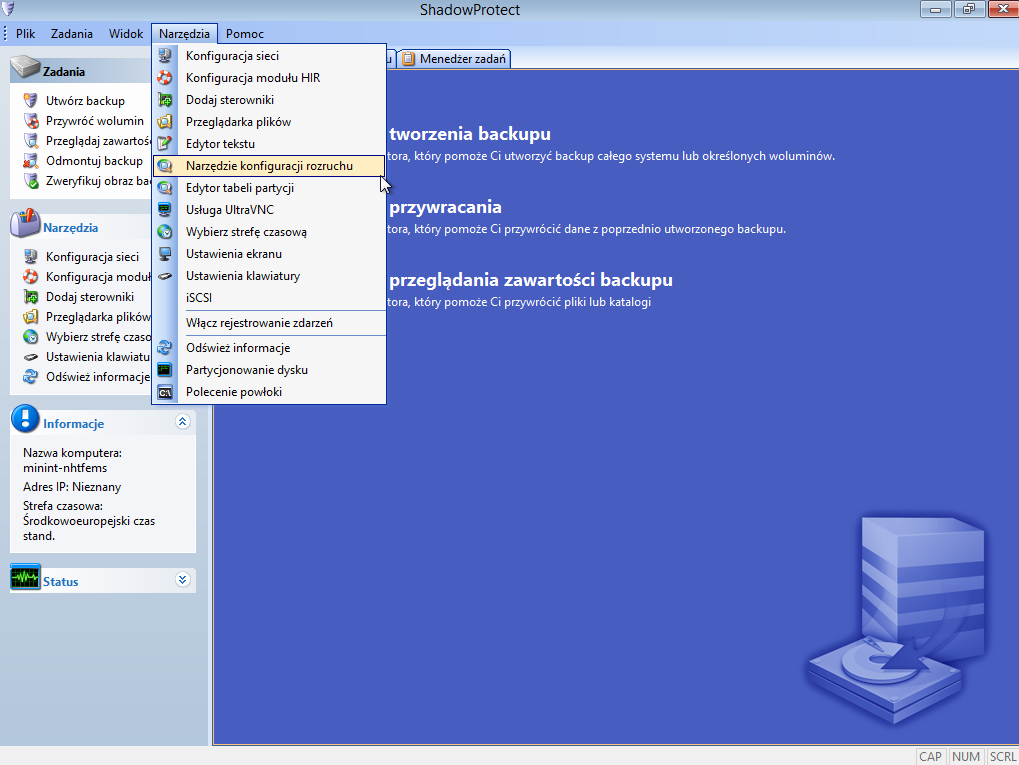
Task: Click Utwórz backup link in Zadania panel
Action: pos(85,101)
